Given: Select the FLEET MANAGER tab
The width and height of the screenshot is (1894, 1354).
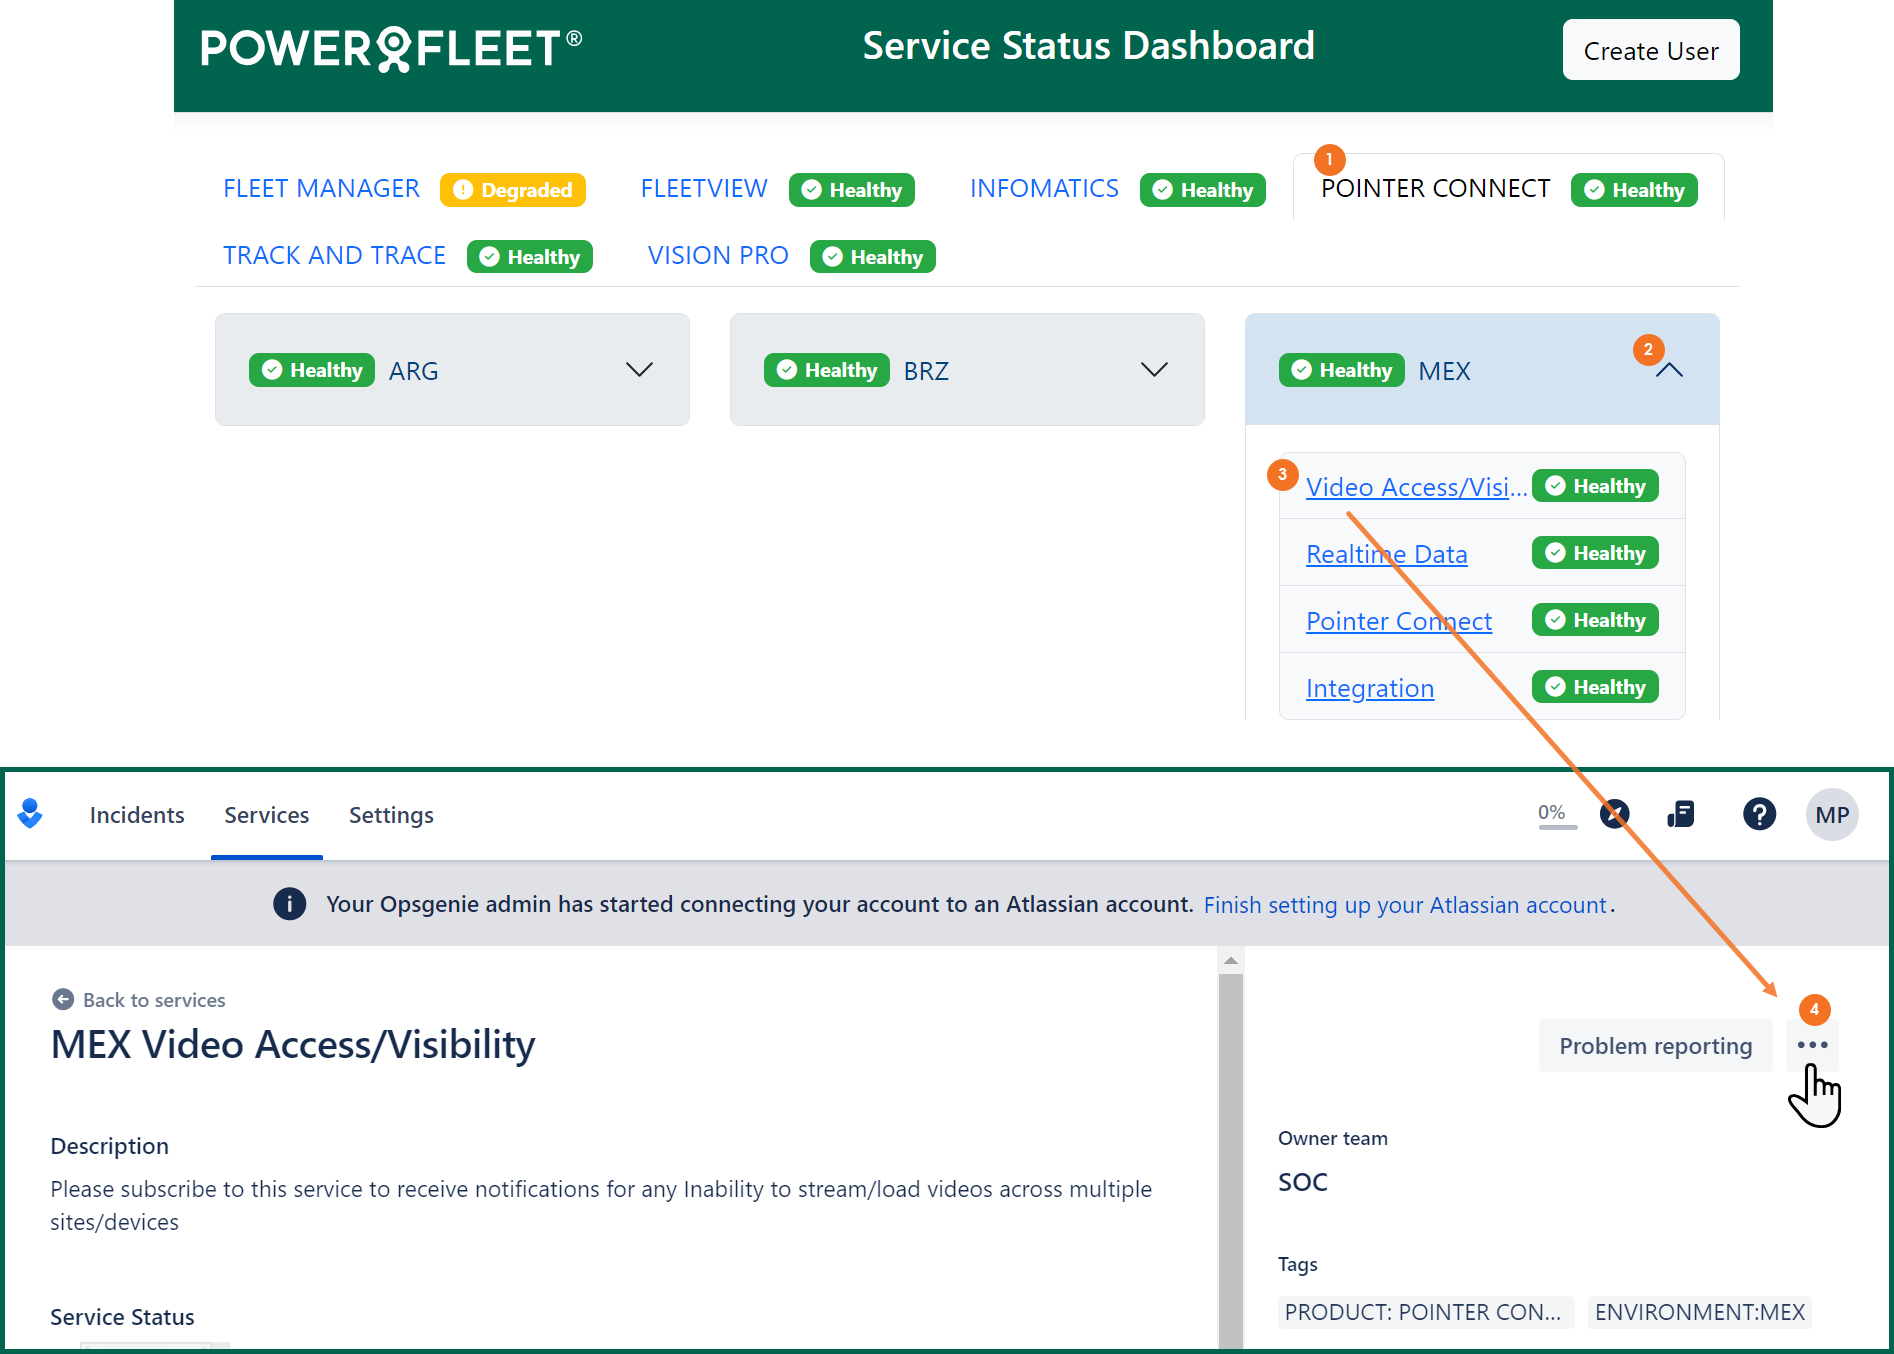Looking at the screenshot, I should pos(322,189).
